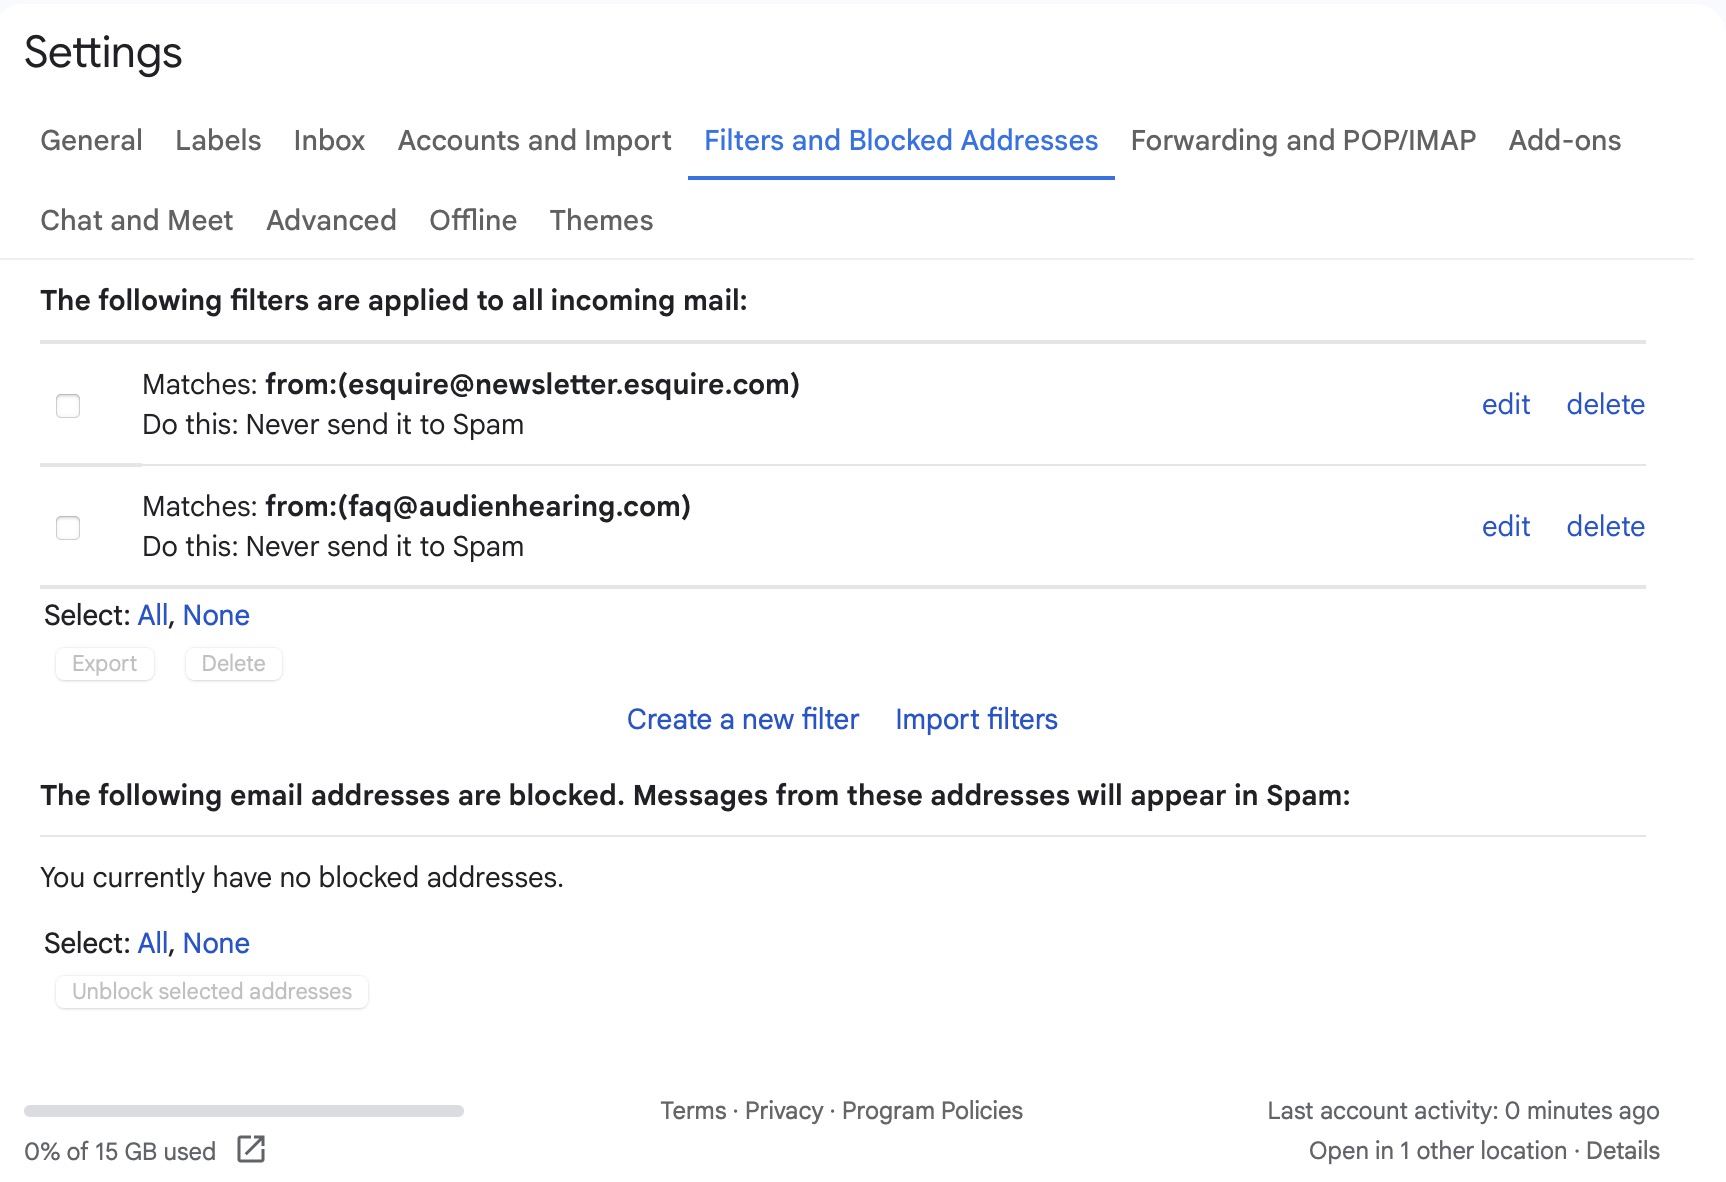Screen dimensions: 1726x1182
Task: Switch to the General settings tab
Action: tap(91, 140)
